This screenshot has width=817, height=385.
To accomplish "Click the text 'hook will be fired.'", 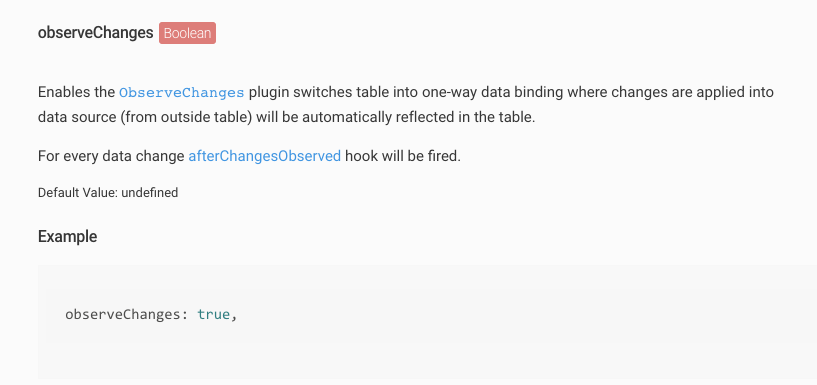I will [x=403, y=156].
